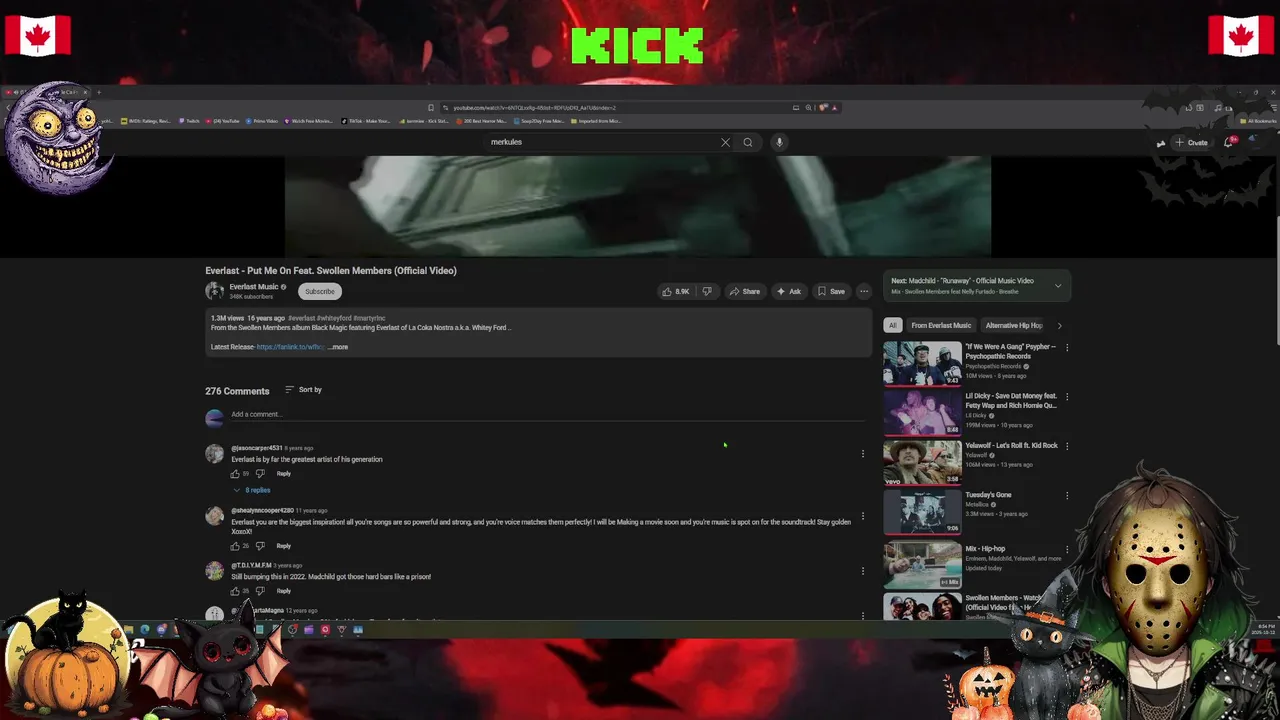Open Sort by comments dropdown

click(303, 389)
